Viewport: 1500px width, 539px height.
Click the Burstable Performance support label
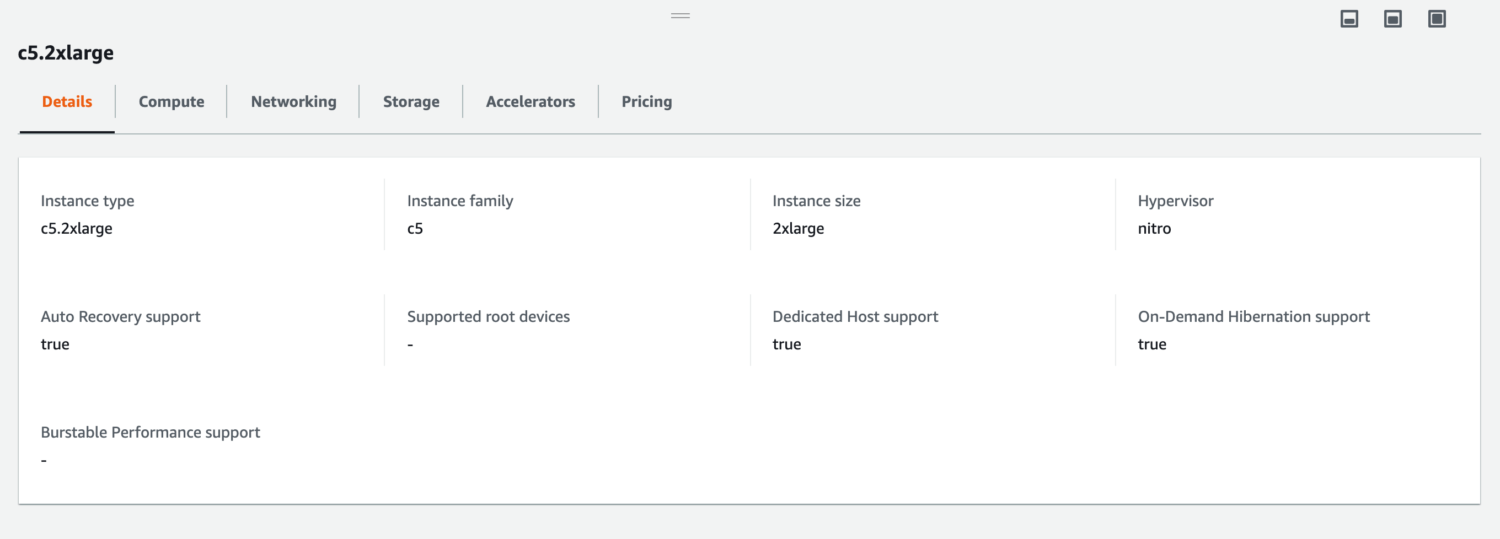(150, 433)
